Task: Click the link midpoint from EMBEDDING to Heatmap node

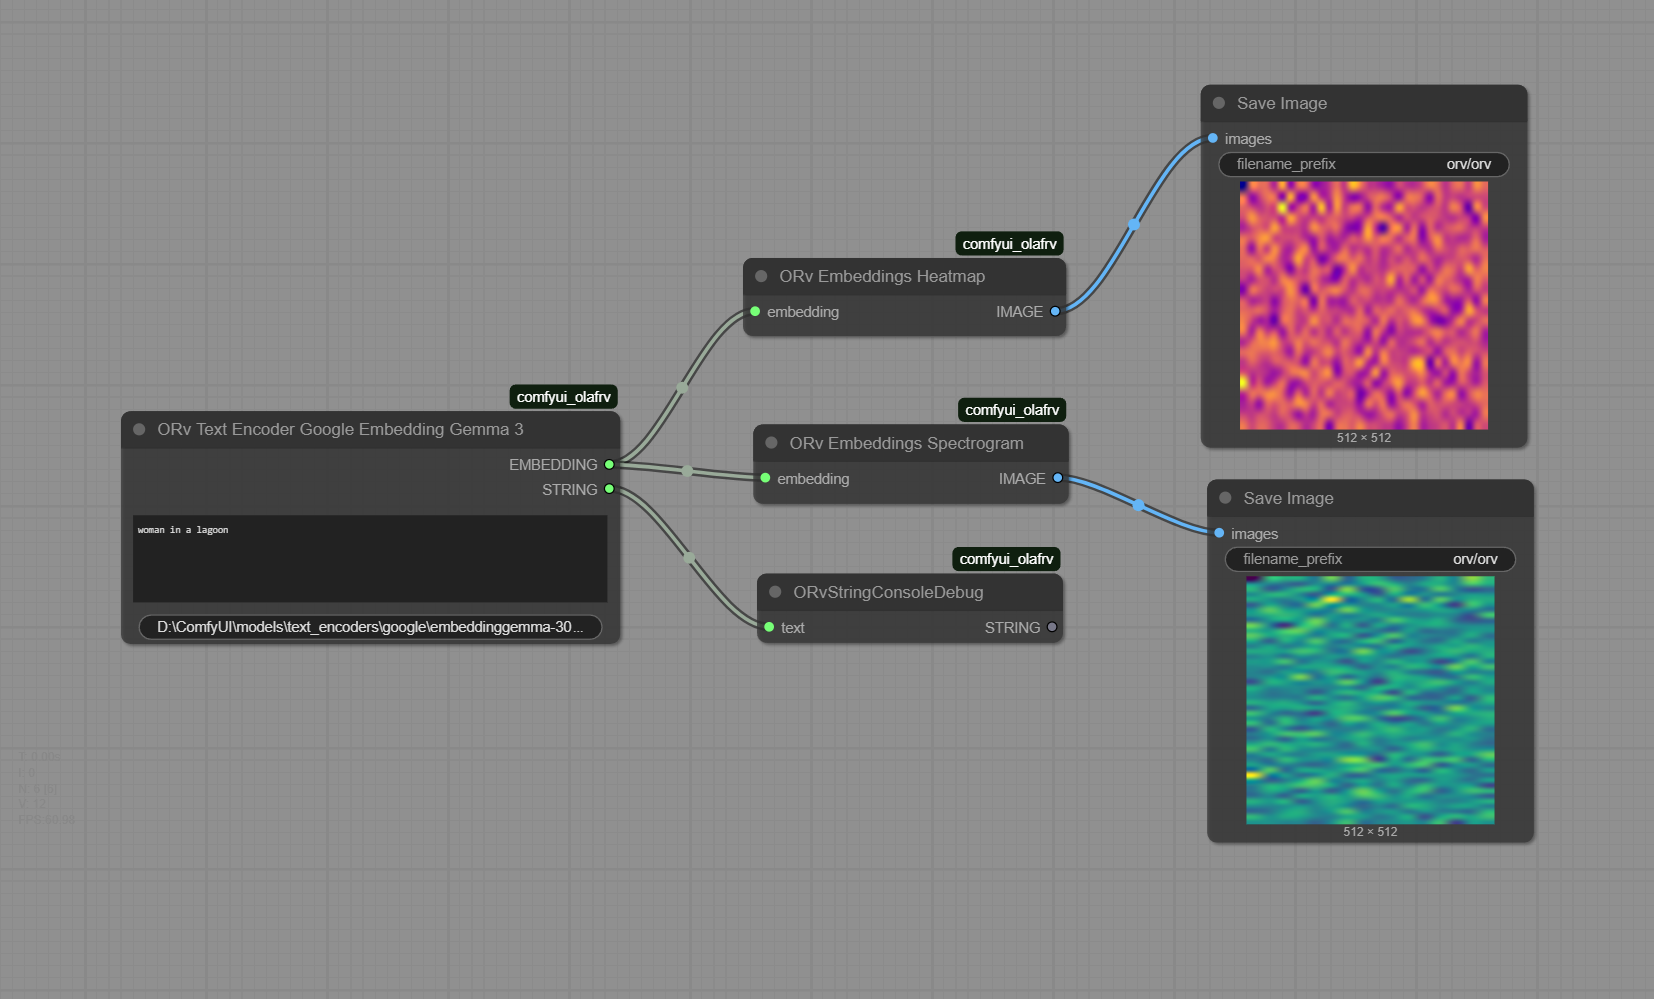Action: (682, 387)
